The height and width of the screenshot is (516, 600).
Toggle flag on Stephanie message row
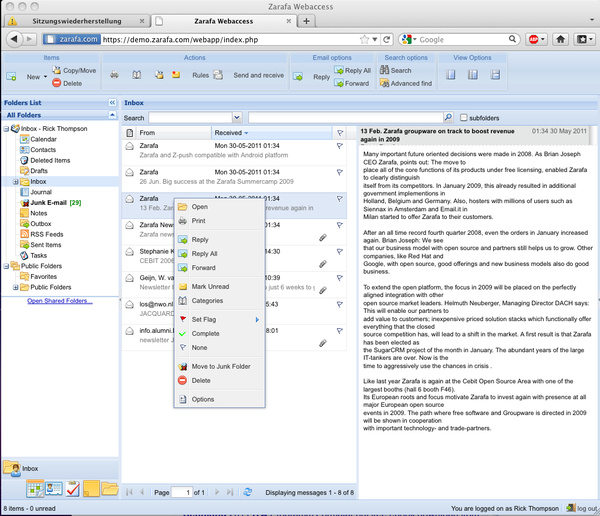click(339, 251)
